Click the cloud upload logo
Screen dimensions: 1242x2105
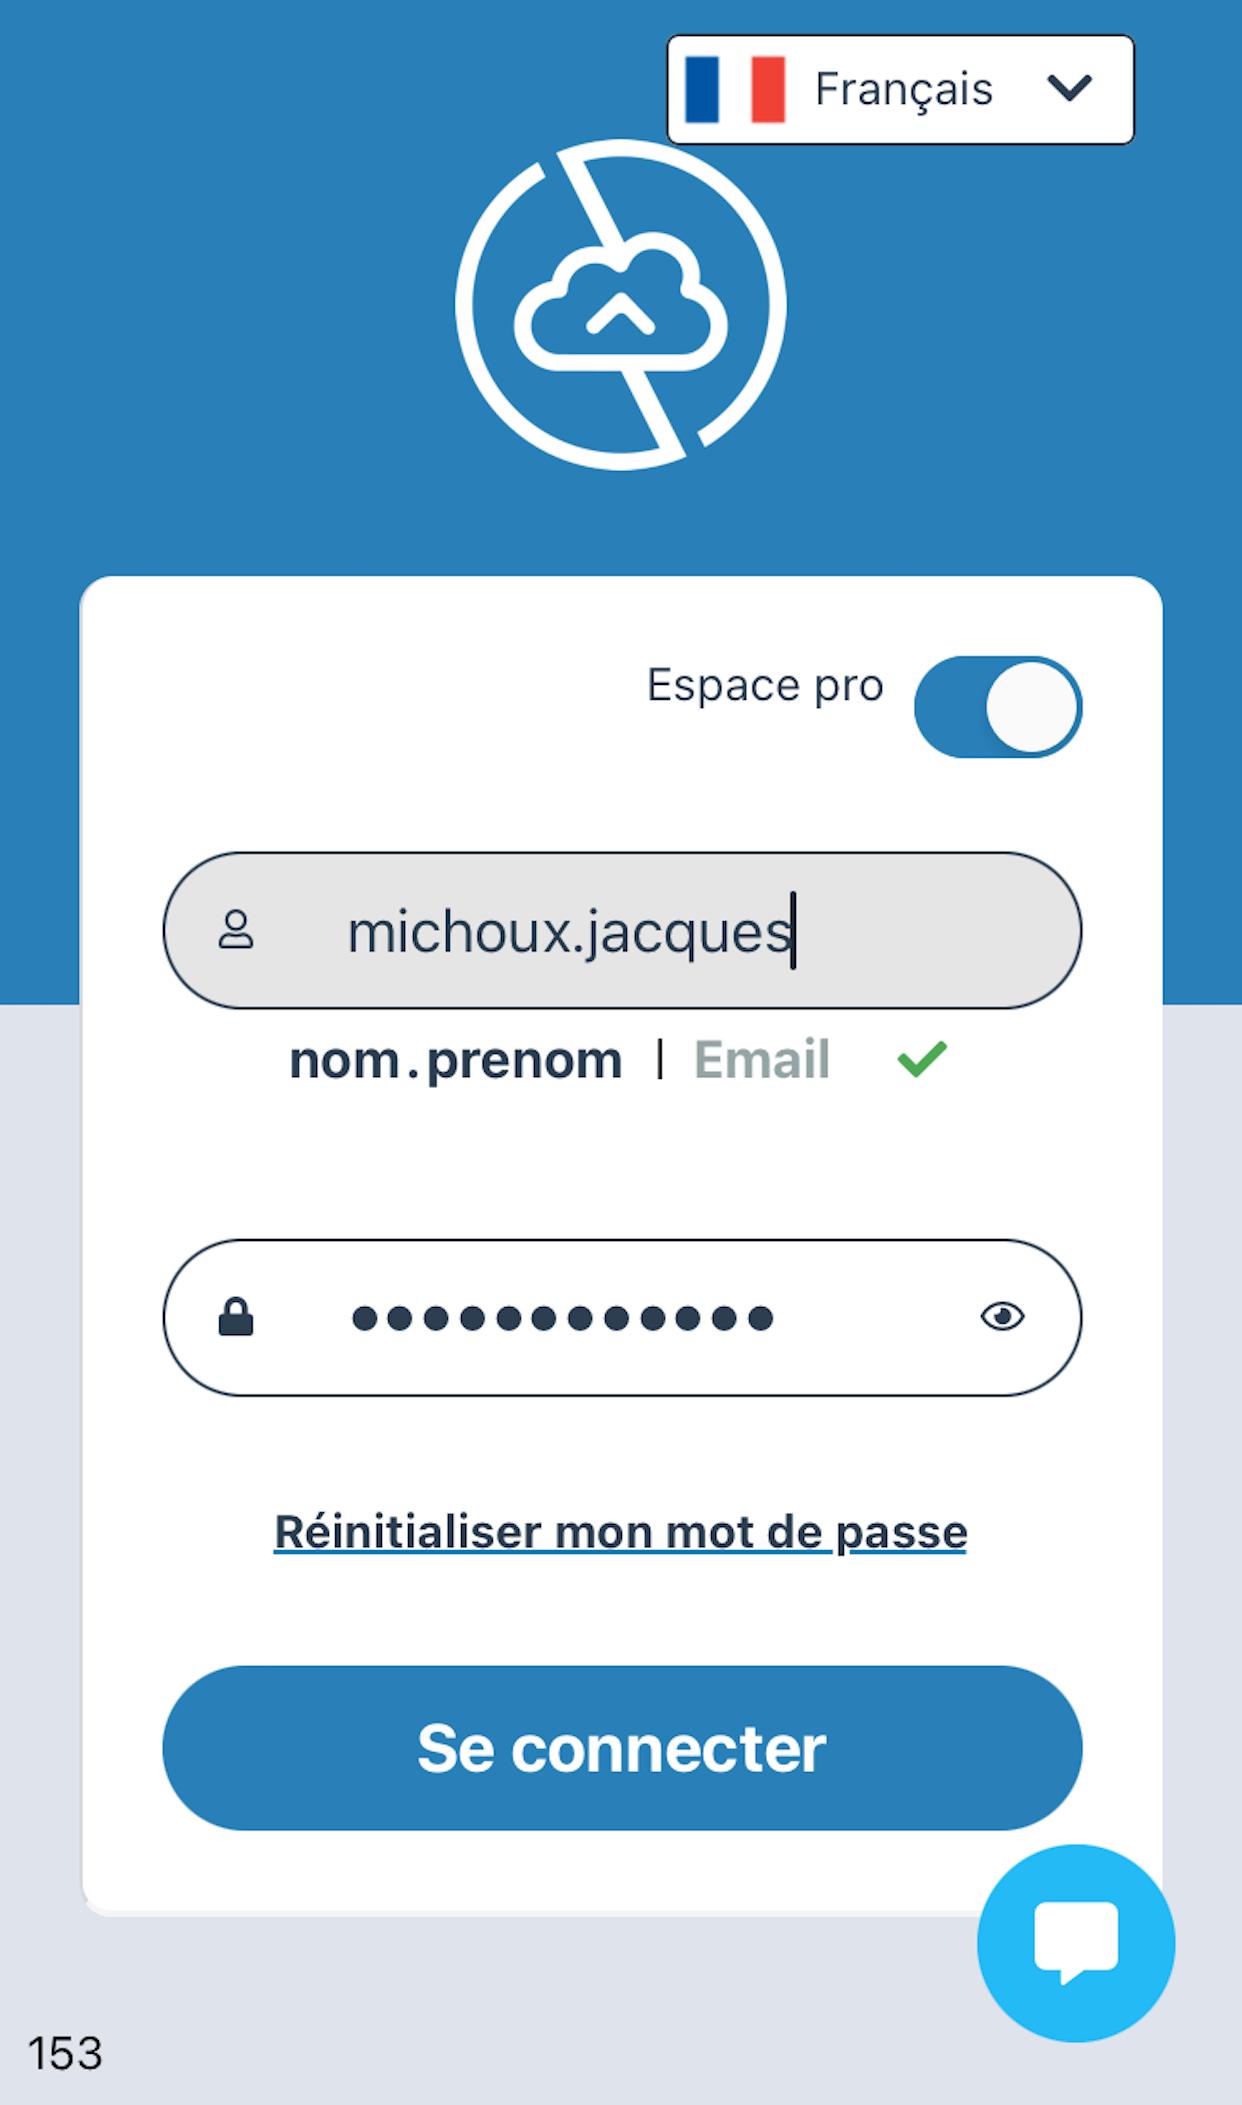click(621, 305)
